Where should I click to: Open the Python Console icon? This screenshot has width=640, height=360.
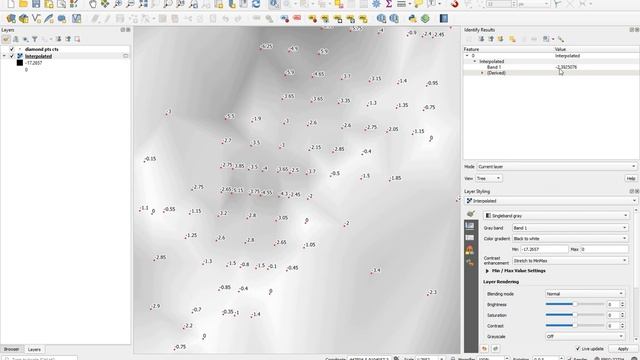[413, 18]
